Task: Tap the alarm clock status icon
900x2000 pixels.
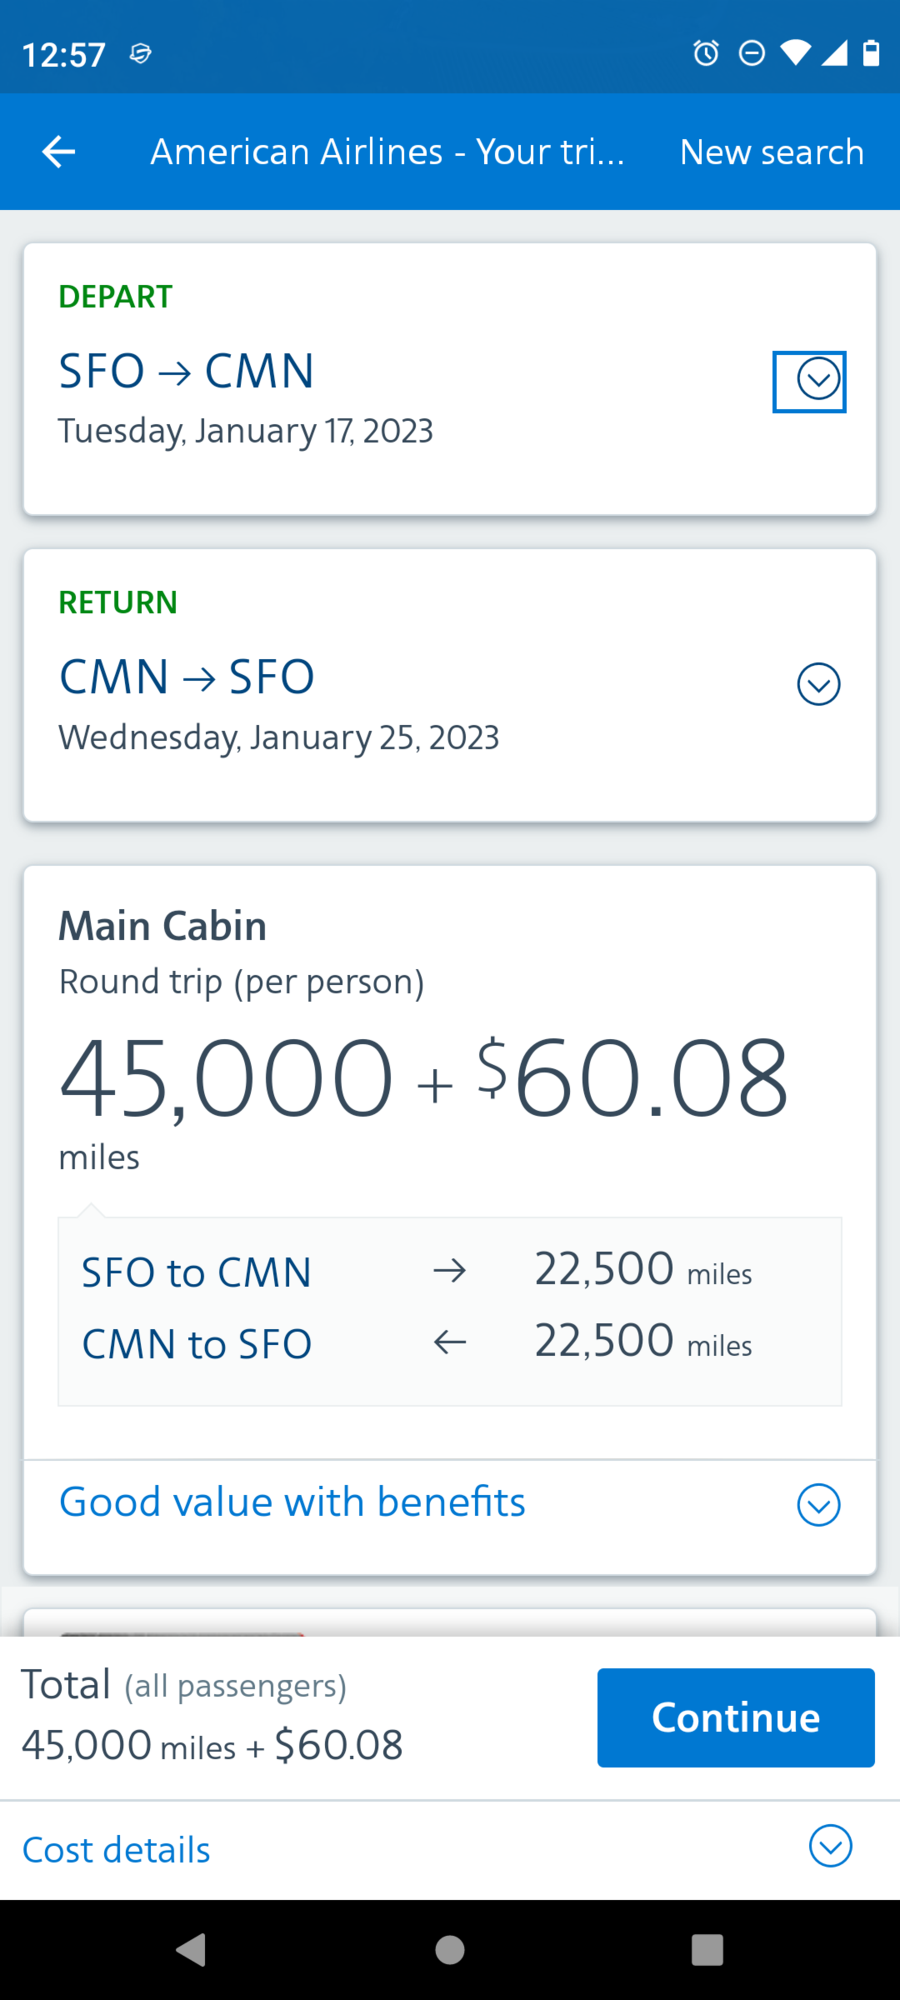Action: click(706, 53)
